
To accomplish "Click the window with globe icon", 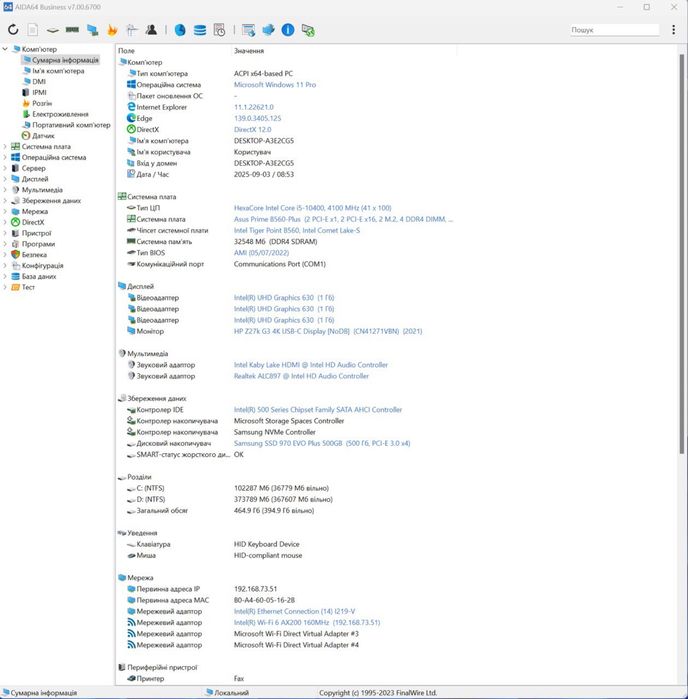I will point(248,30).
